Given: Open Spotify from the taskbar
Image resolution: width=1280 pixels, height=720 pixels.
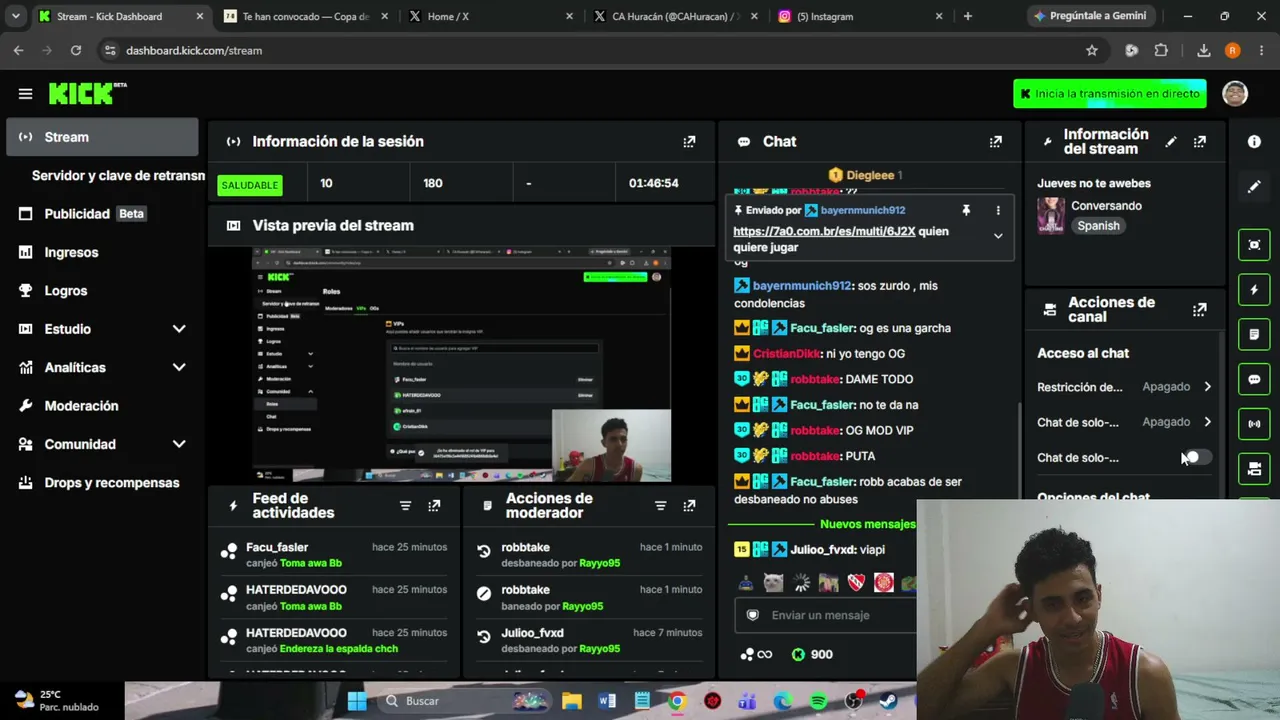Looking at the screenshot, I should (818, 701).
